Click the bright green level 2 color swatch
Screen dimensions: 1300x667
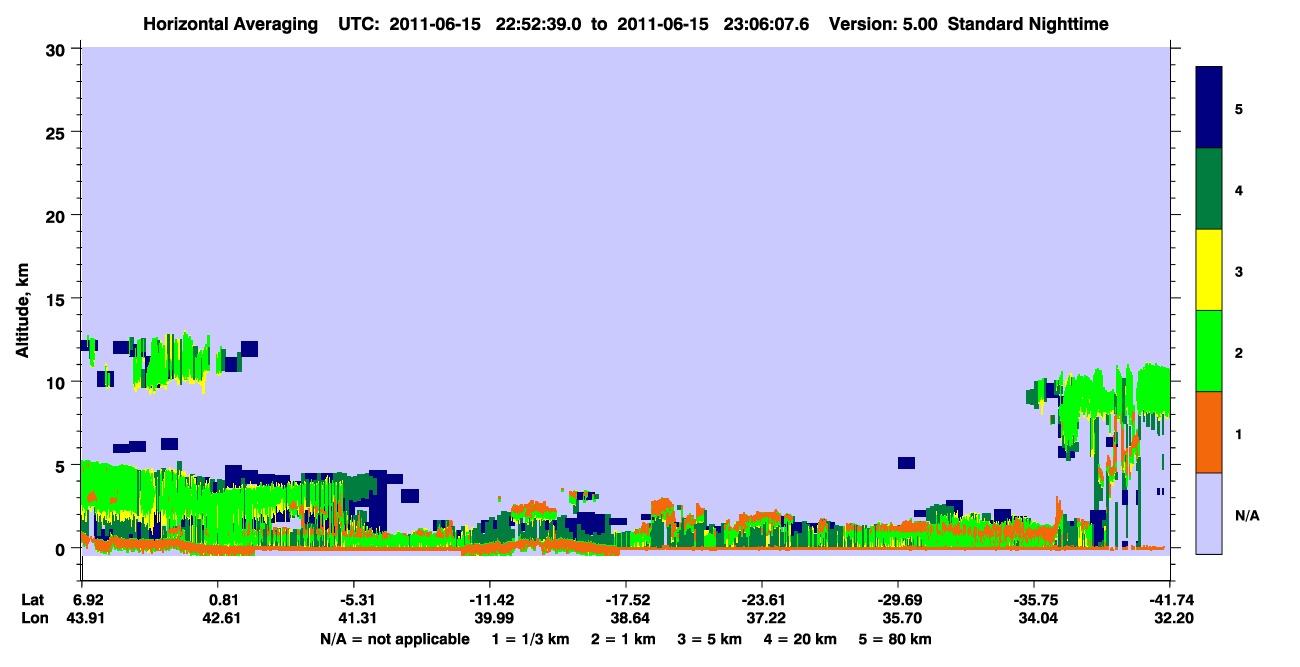[1209, 351]
